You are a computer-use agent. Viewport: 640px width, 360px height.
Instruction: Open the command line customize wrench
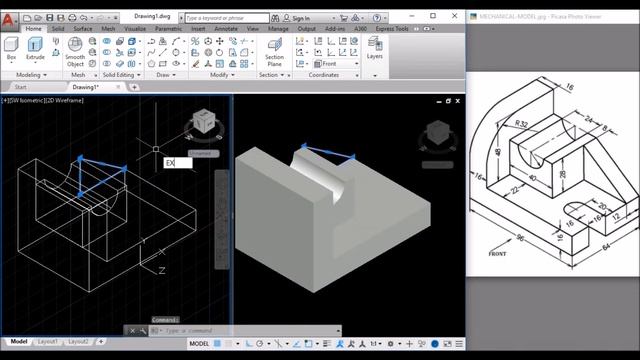coord(142,331)
